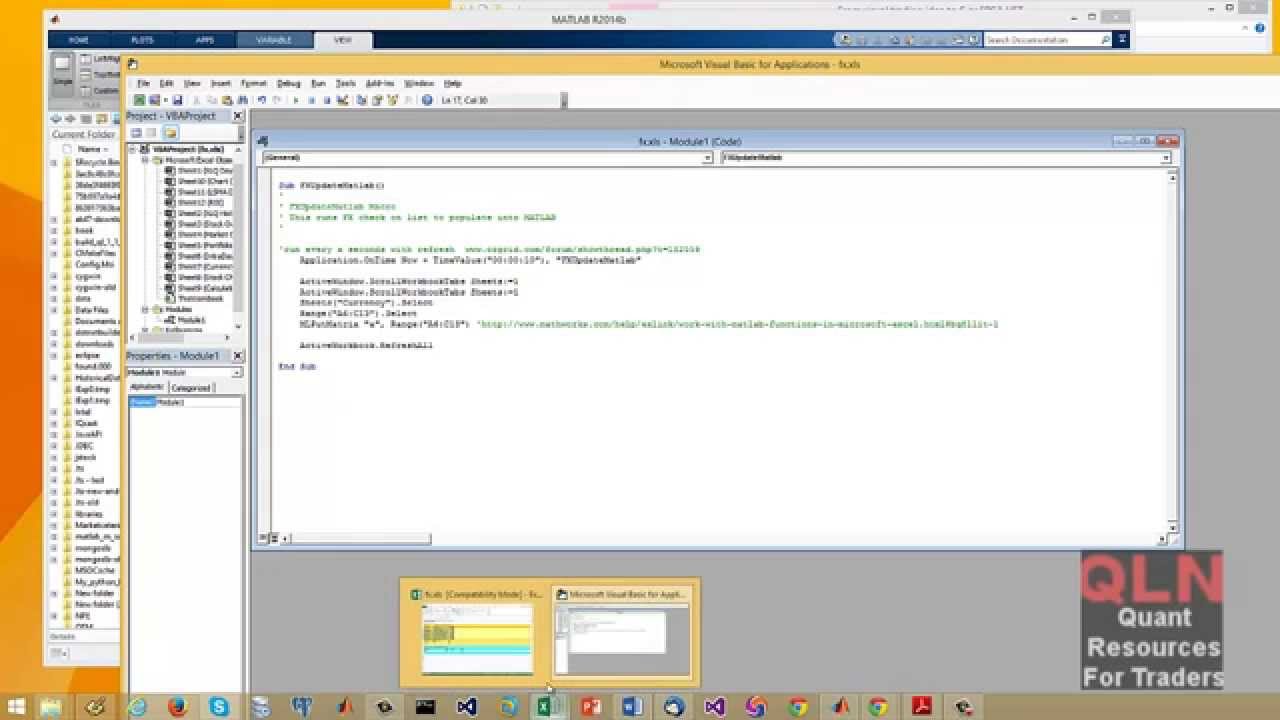Open MATLAB's PLOTS ribbon tab

click(142, 40)
